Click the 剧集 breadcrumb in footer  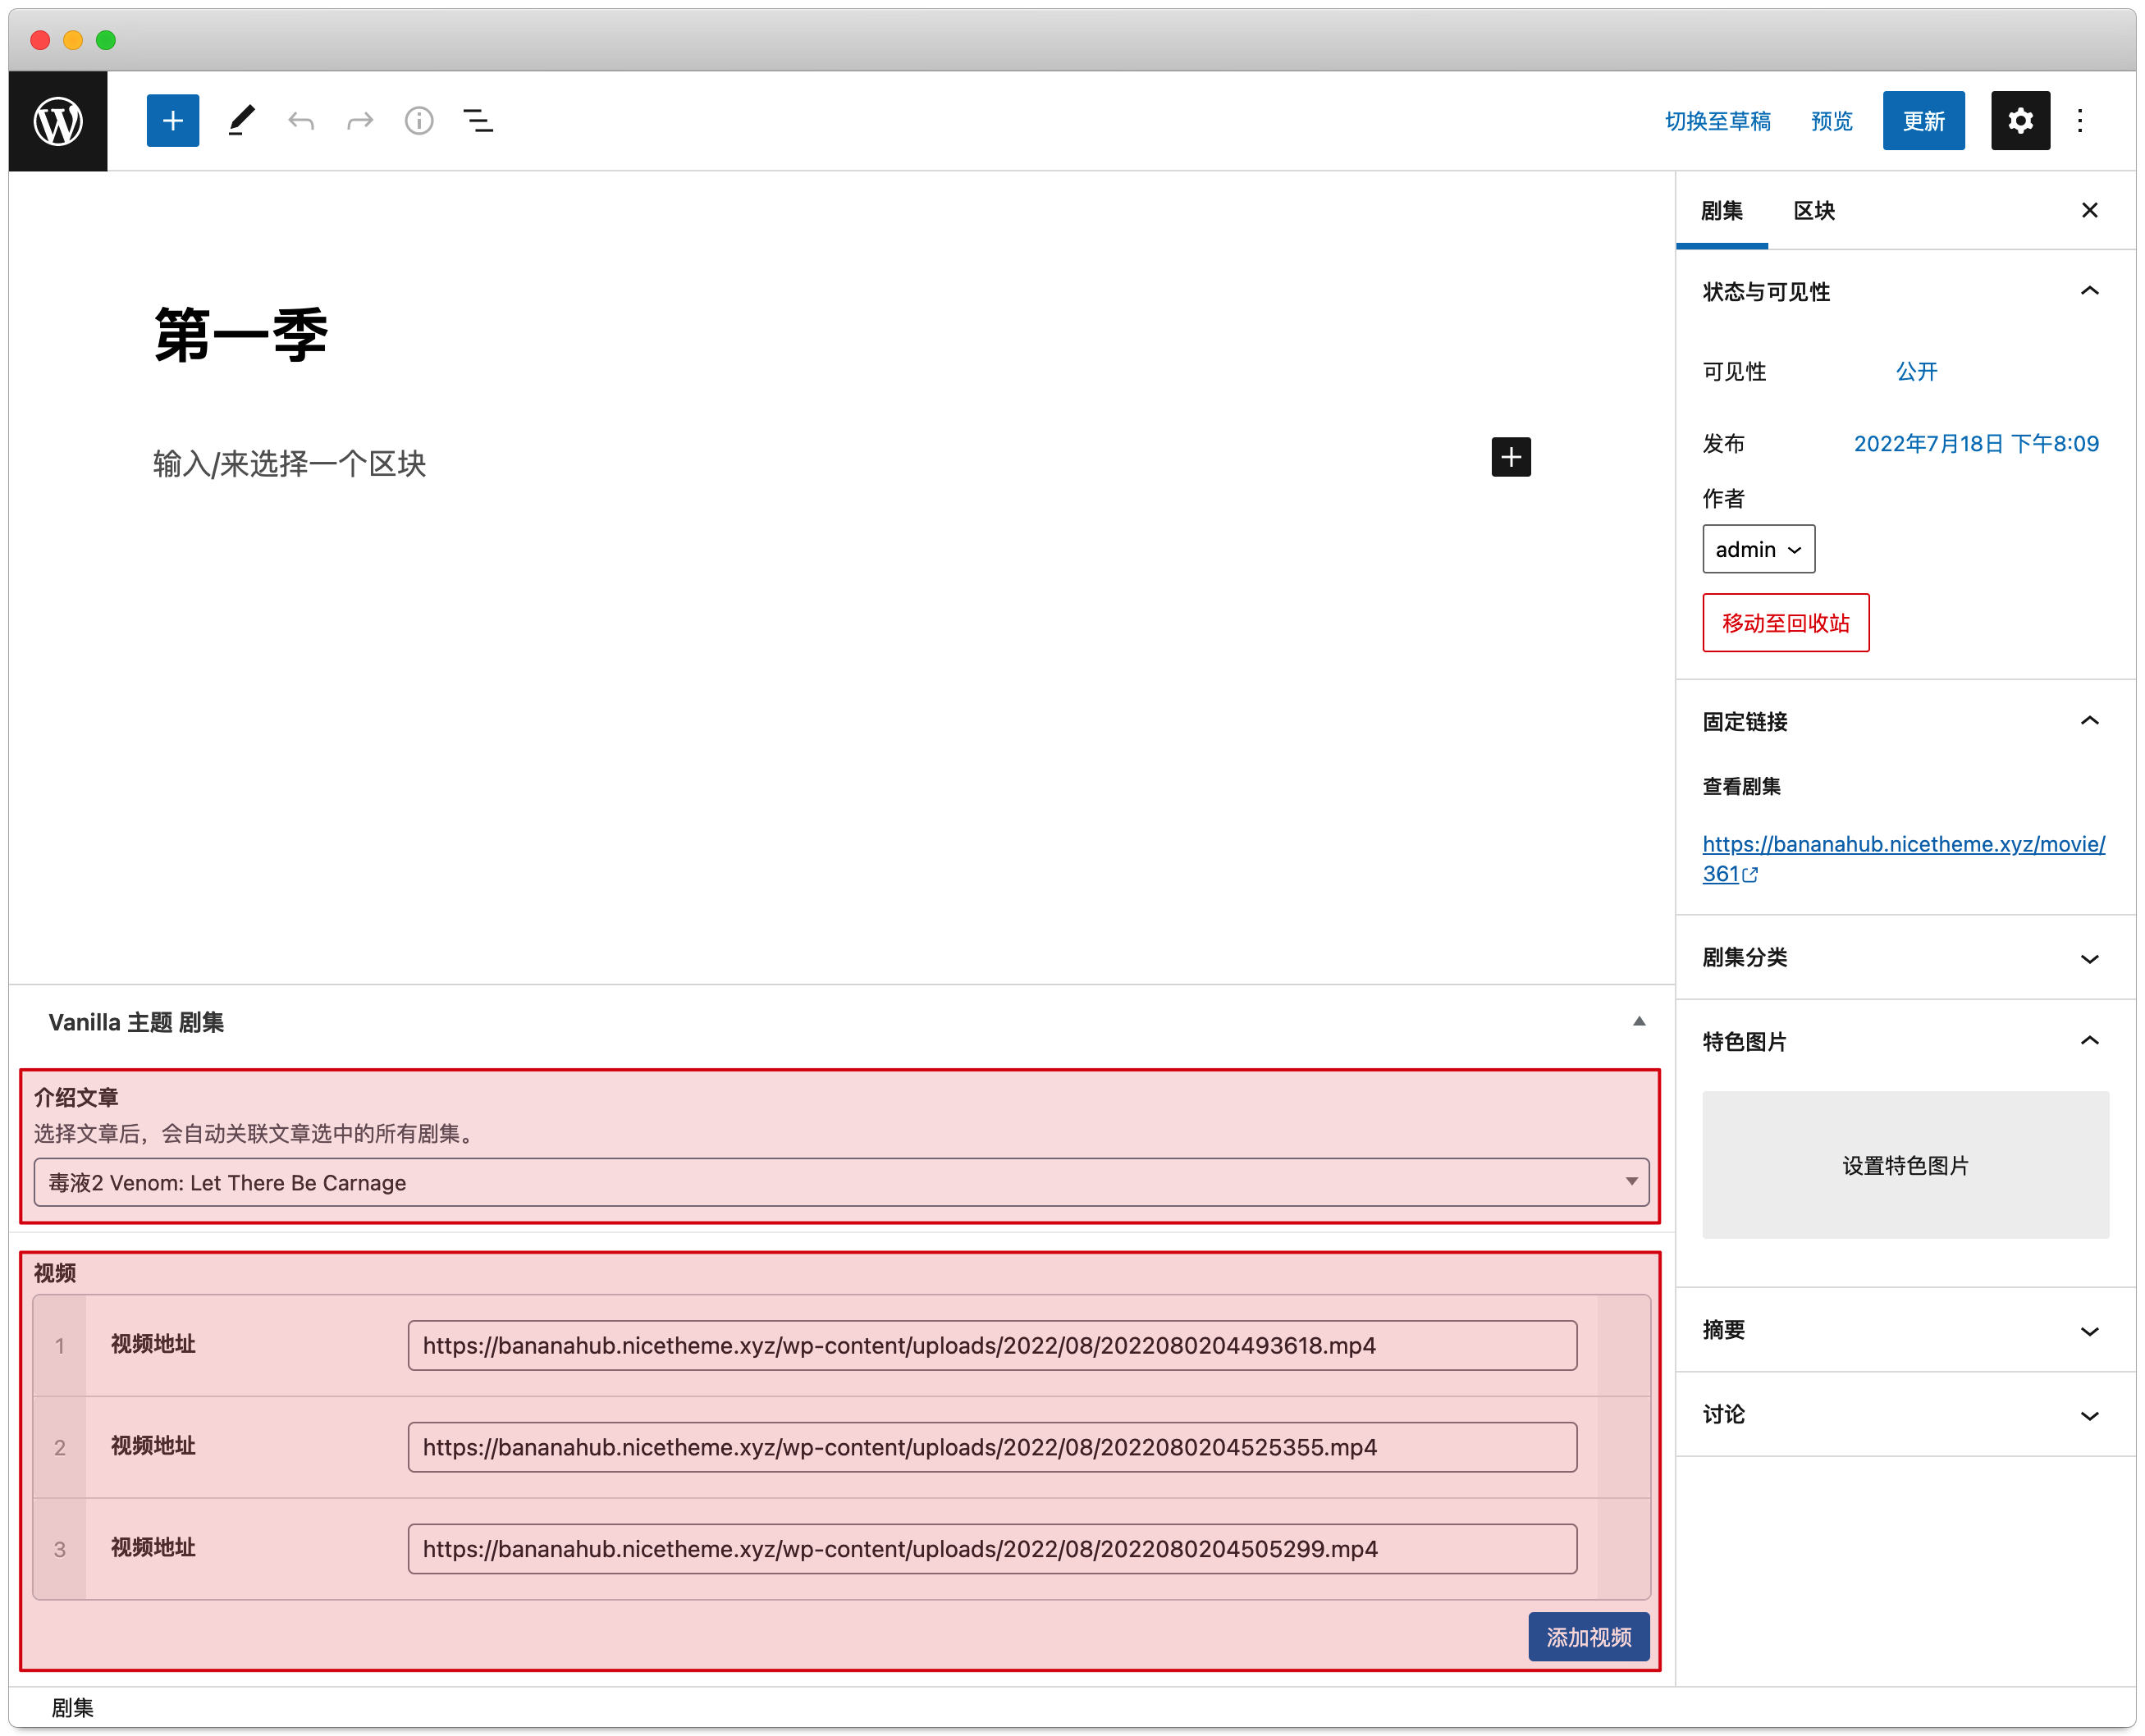pos(72,1708)
